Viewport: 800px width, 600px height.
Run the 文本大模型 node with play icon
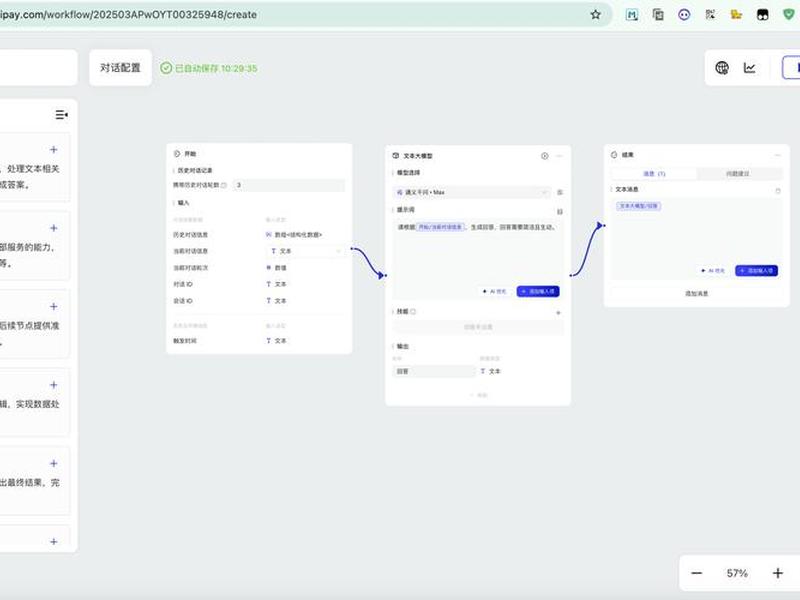click(x=545, y=156)
